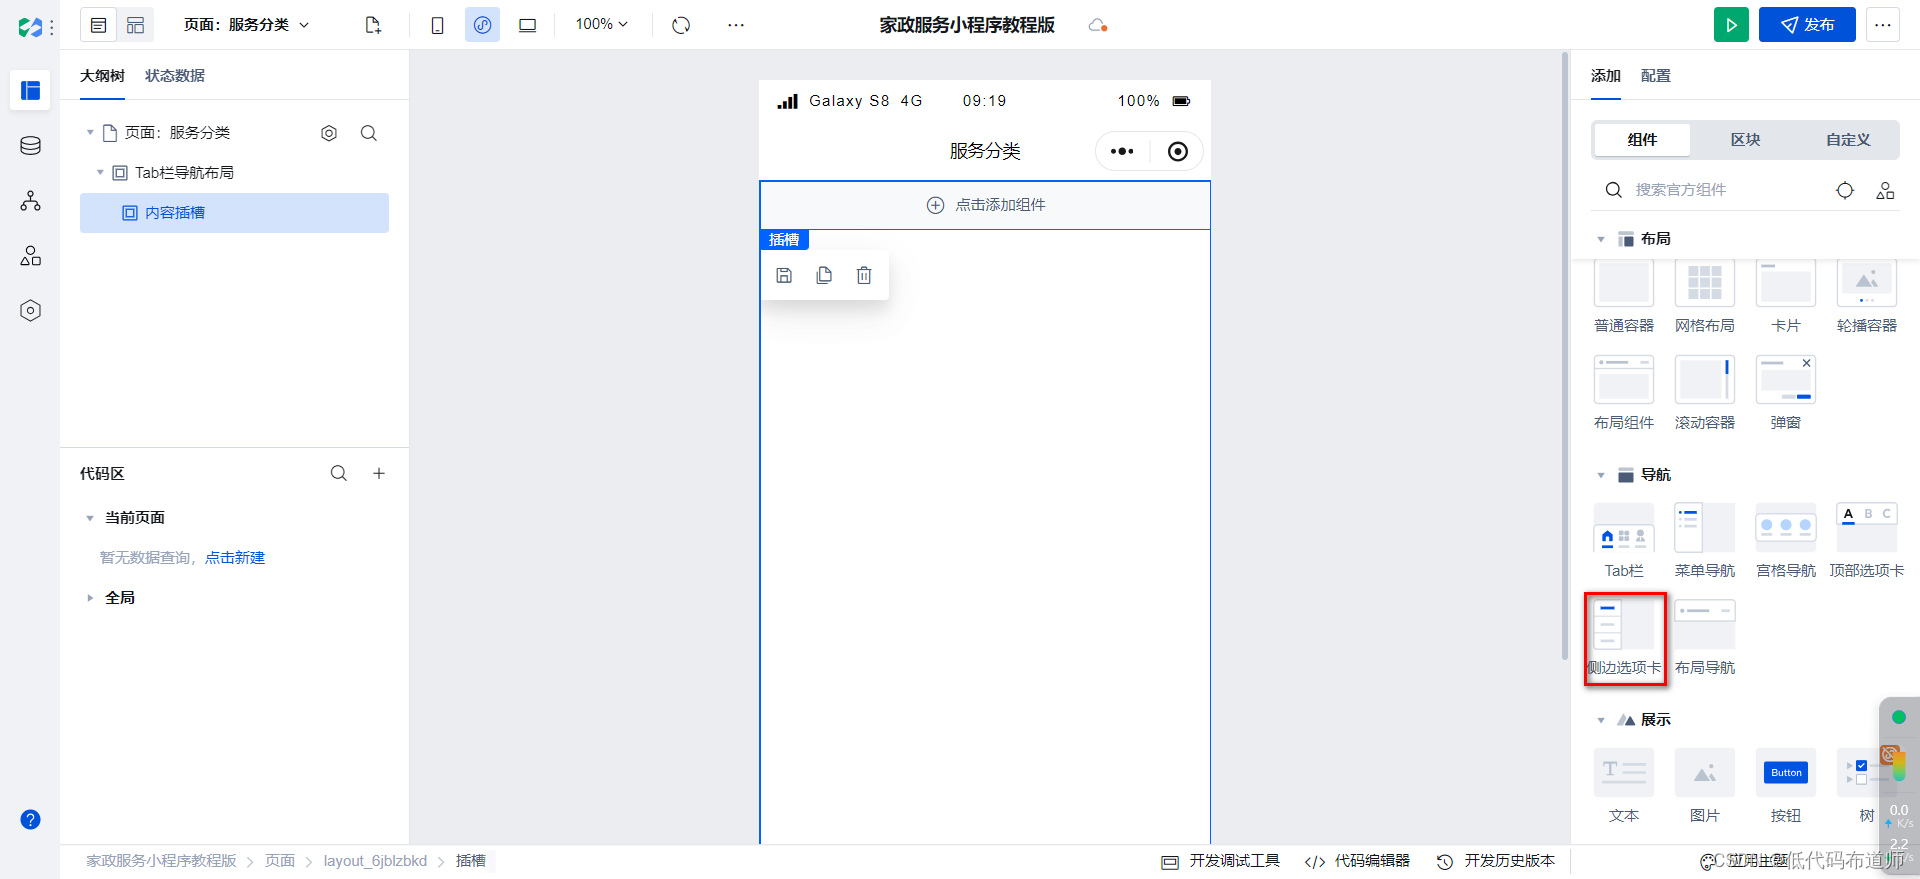Select the 侧边选项卡 component
The width and height of the screenshot is (1920, 879).
pyautogui.click(x=1624, y=638)
